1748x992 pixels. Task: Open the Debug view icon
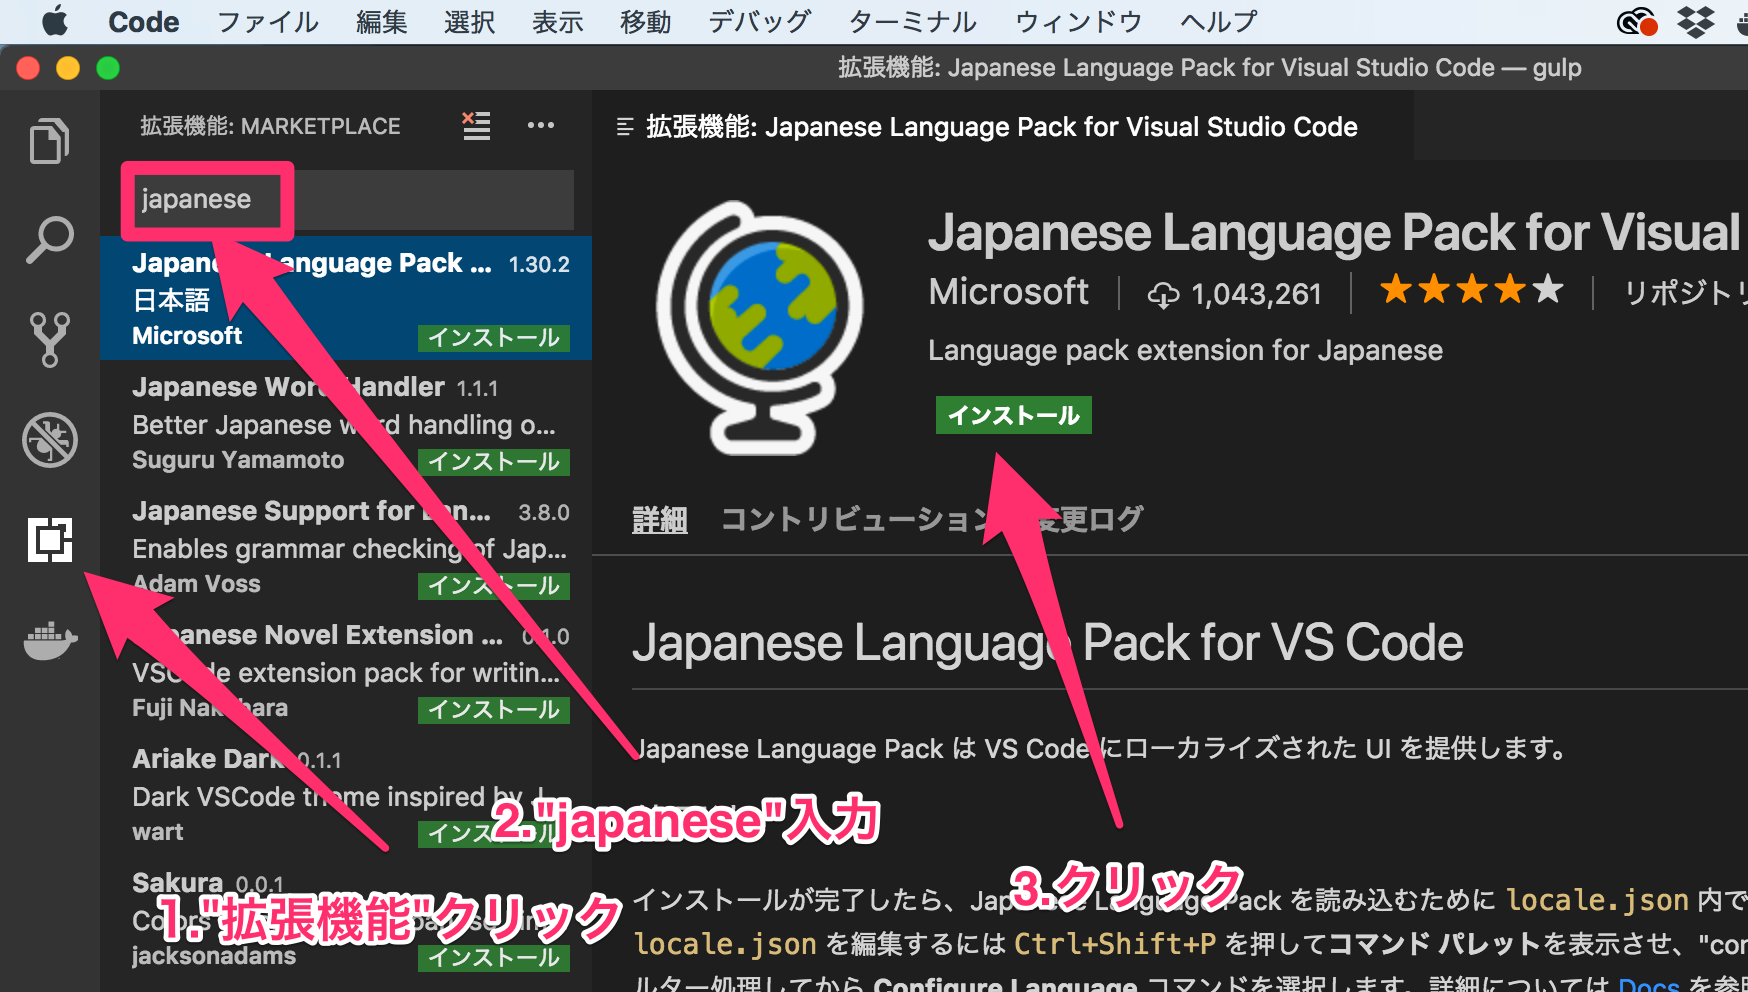(x=49, y=440)
